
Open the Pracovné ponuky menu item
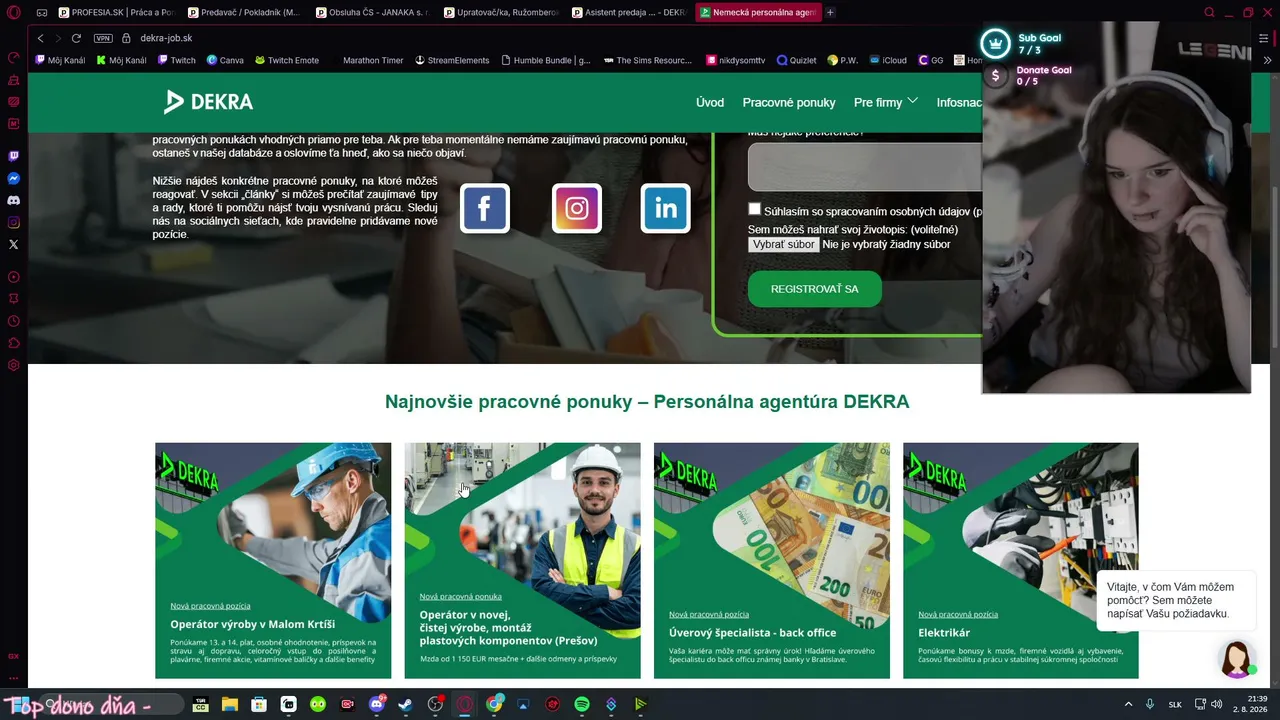(x=789, y=102)
